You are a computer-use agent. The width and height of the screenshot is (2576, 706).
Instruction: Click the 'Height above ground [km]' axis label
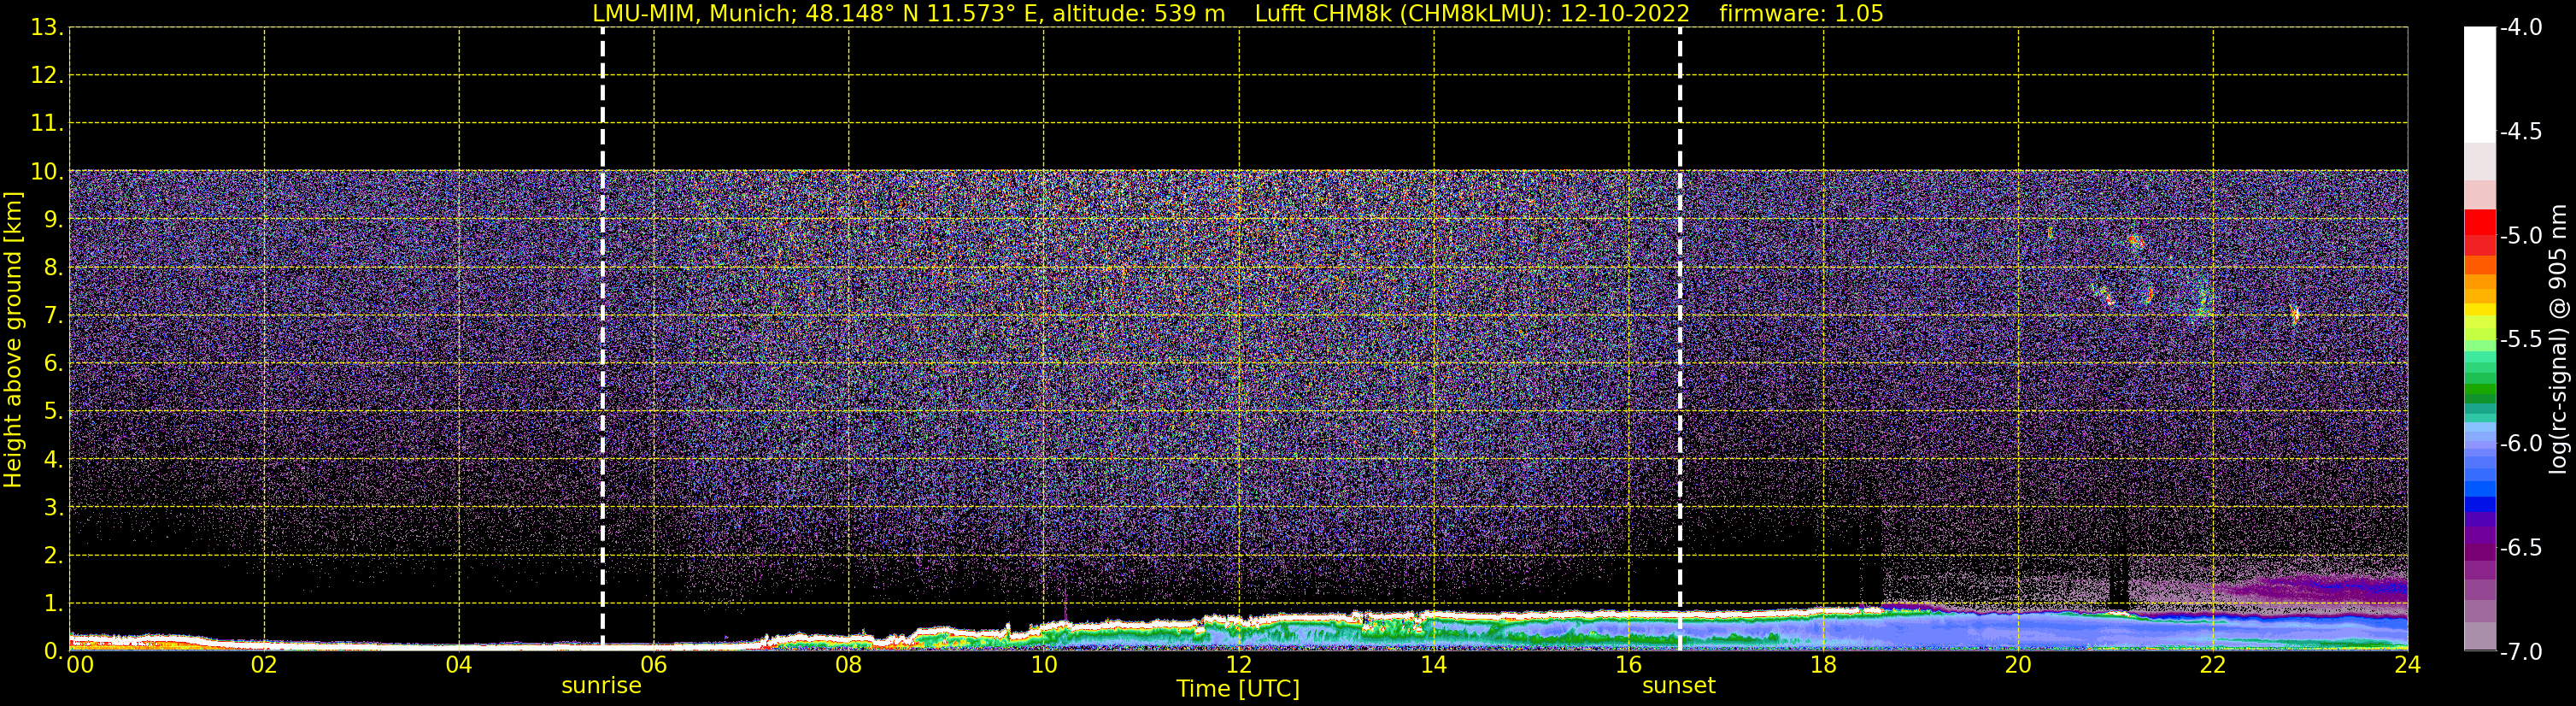click(x=13, y=340)
